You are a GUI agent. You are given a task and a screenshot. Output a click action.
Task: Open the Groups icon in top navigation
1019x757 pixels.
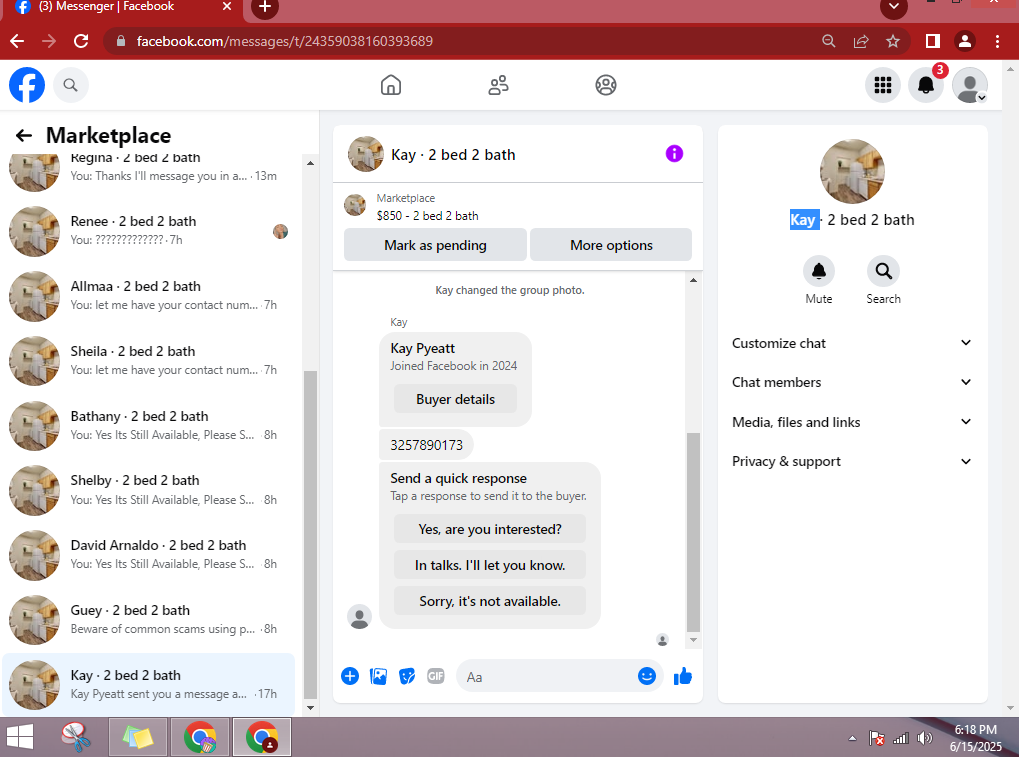[606, 85]
